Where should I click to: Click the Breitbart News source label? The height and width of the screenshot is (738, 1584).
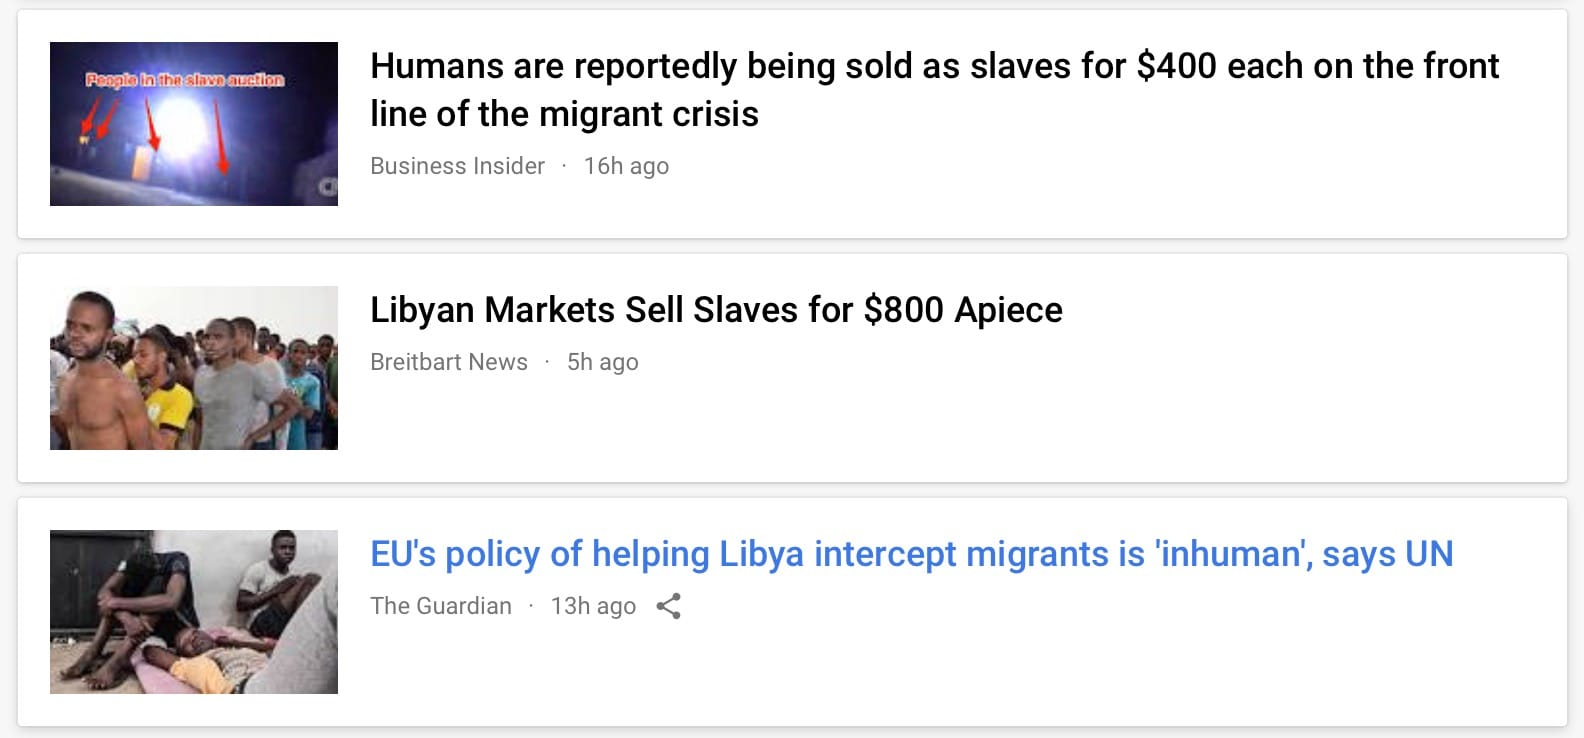pyautogui.click(x=449, y=362)
